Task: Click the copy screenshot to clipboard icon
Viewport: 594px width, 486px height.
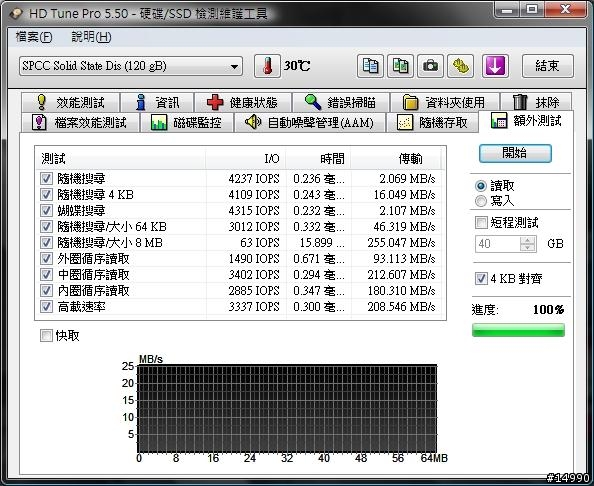Action: click(400, 66)
